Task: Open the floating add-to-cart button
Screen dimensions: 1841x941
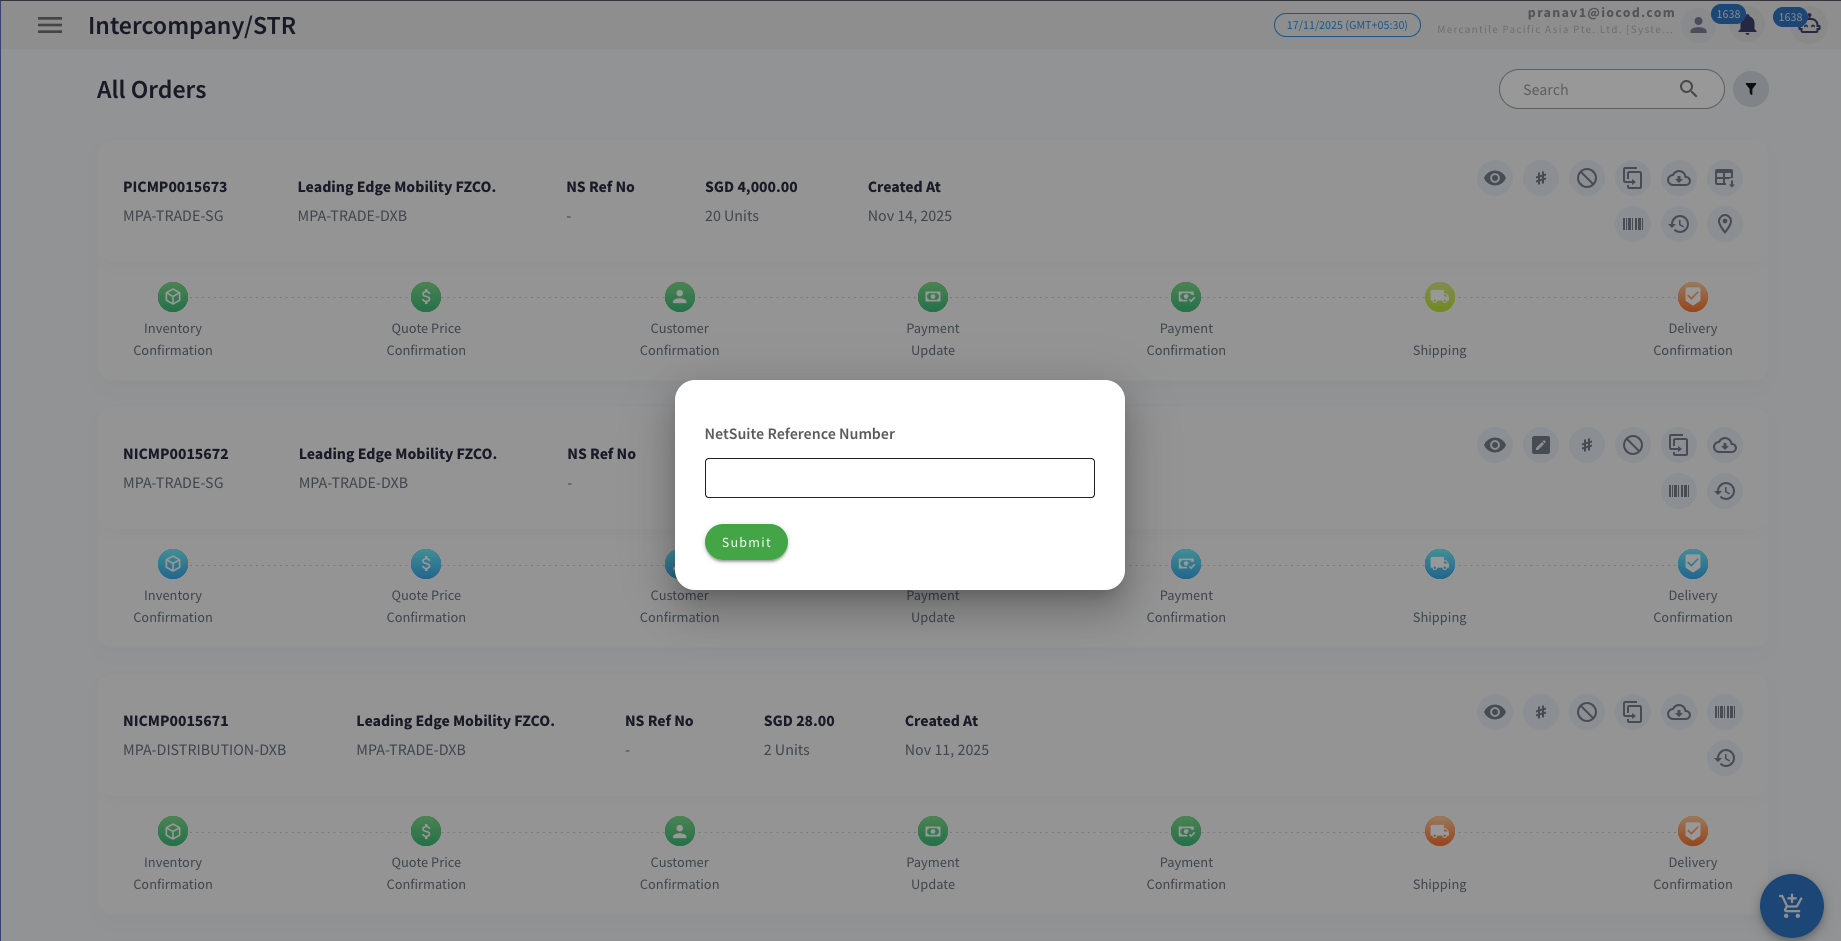Action: click(x=1791, y=906)
